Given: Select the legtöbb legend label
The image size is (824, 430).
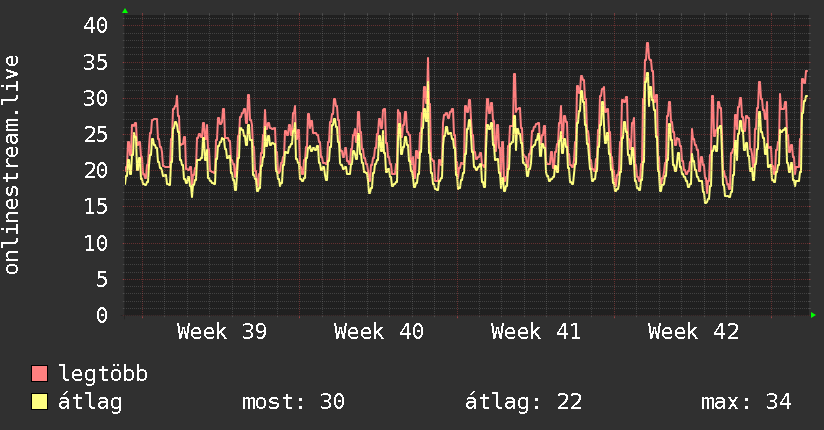Looking at the screenshot, I should [x=104, y=374].
